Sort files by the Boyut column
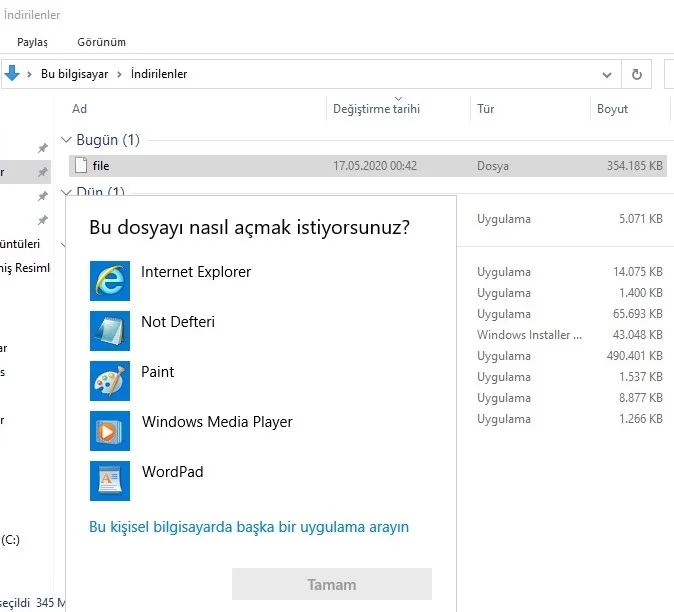 coord(612,109)
